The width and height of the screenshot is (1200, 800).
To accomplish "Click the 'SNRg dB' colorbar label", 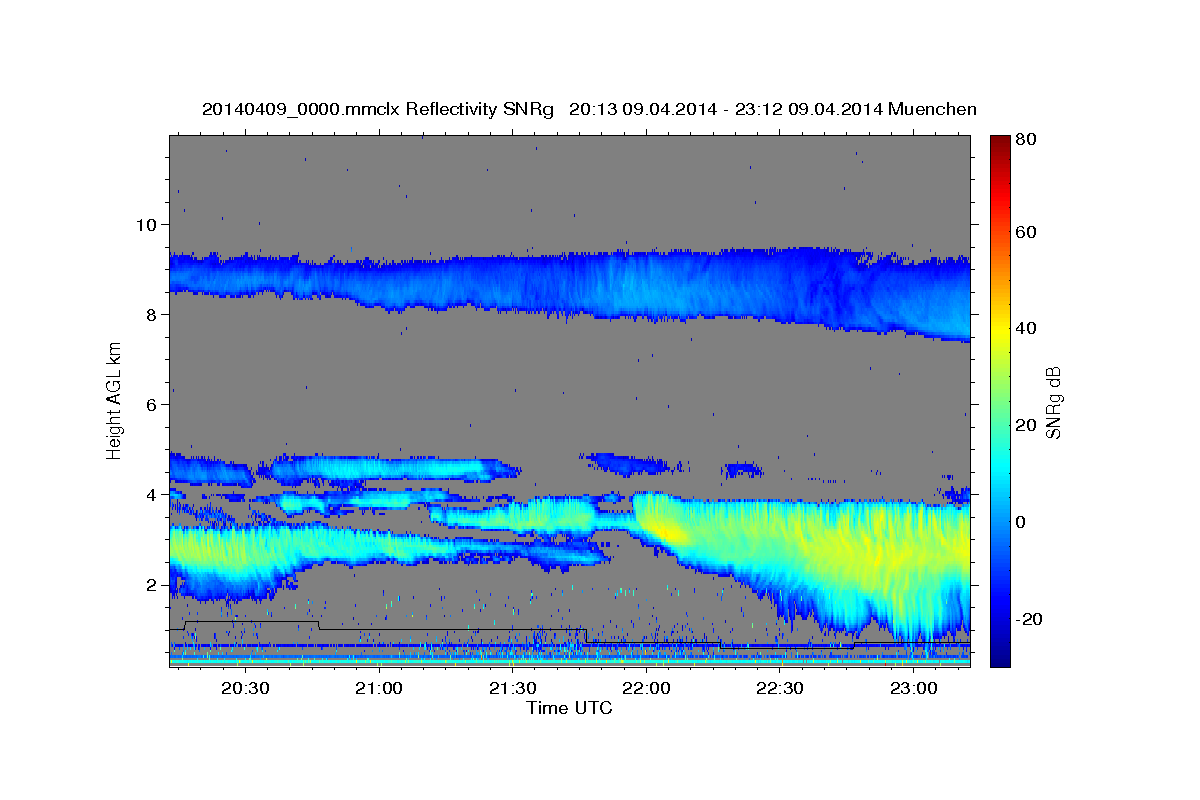I will 1053,402.
